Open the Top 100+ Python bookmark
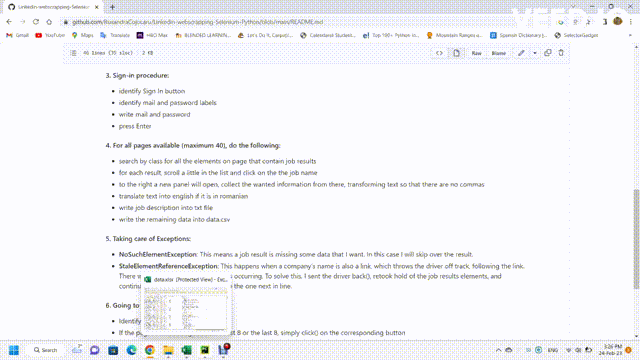Screen dimensions: 640x360 [x=391, y=36]
